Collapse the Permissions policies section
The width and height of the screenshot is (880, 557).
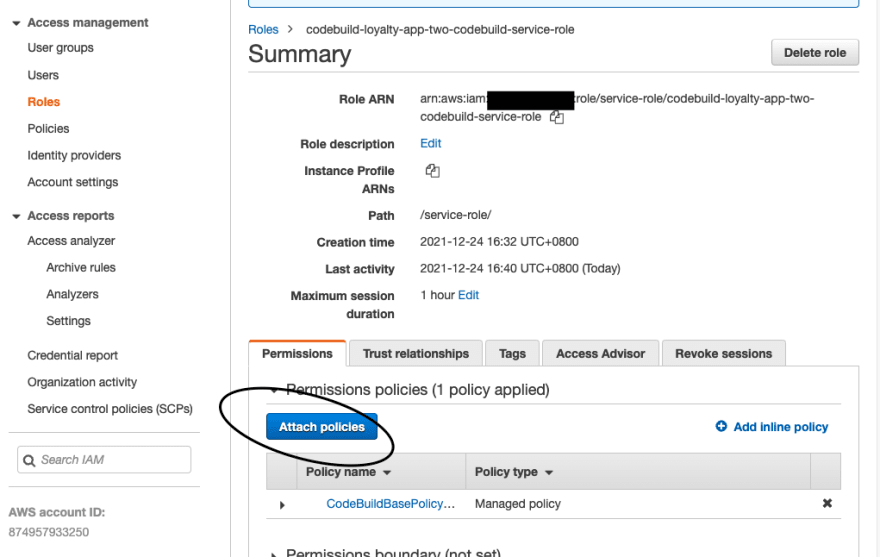pos(274,390)
